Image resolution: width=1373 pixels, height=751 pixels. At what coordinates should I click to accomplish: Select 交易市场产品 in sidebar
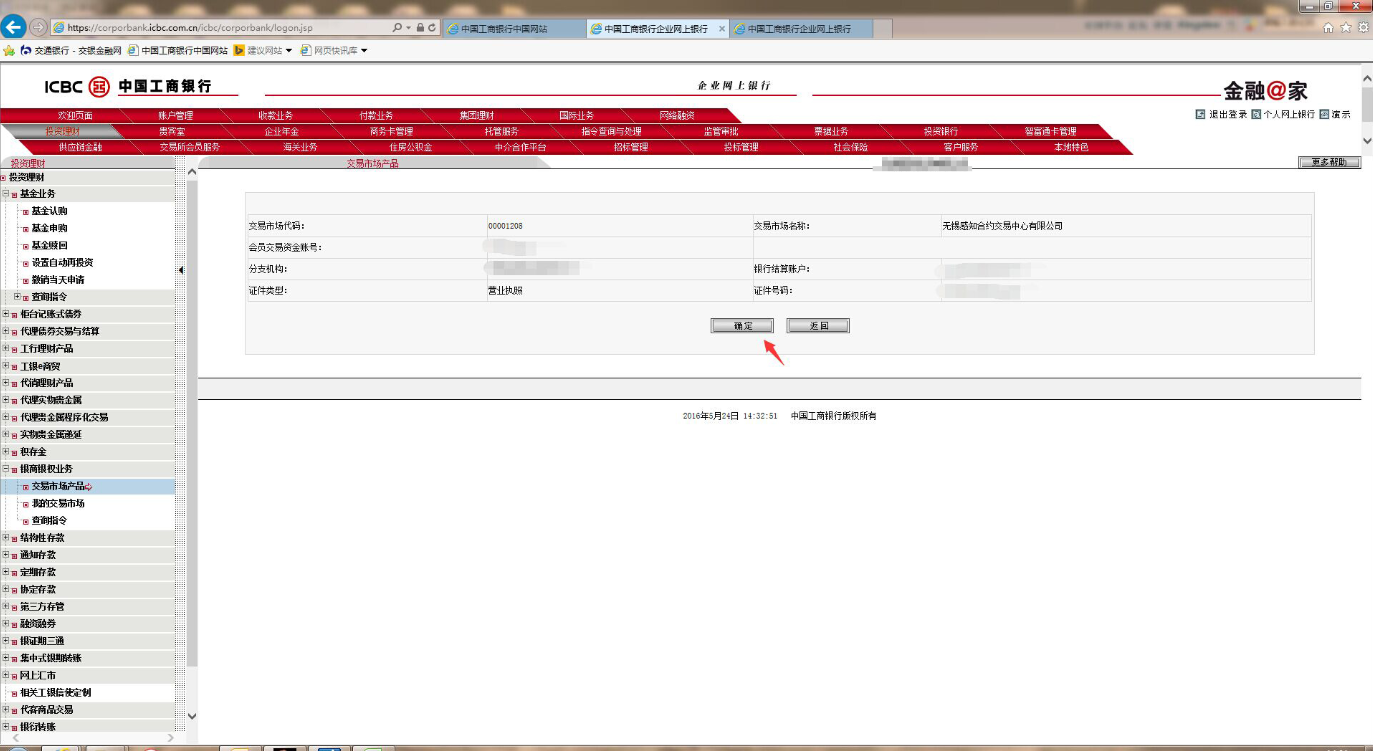tap(58, 486)
